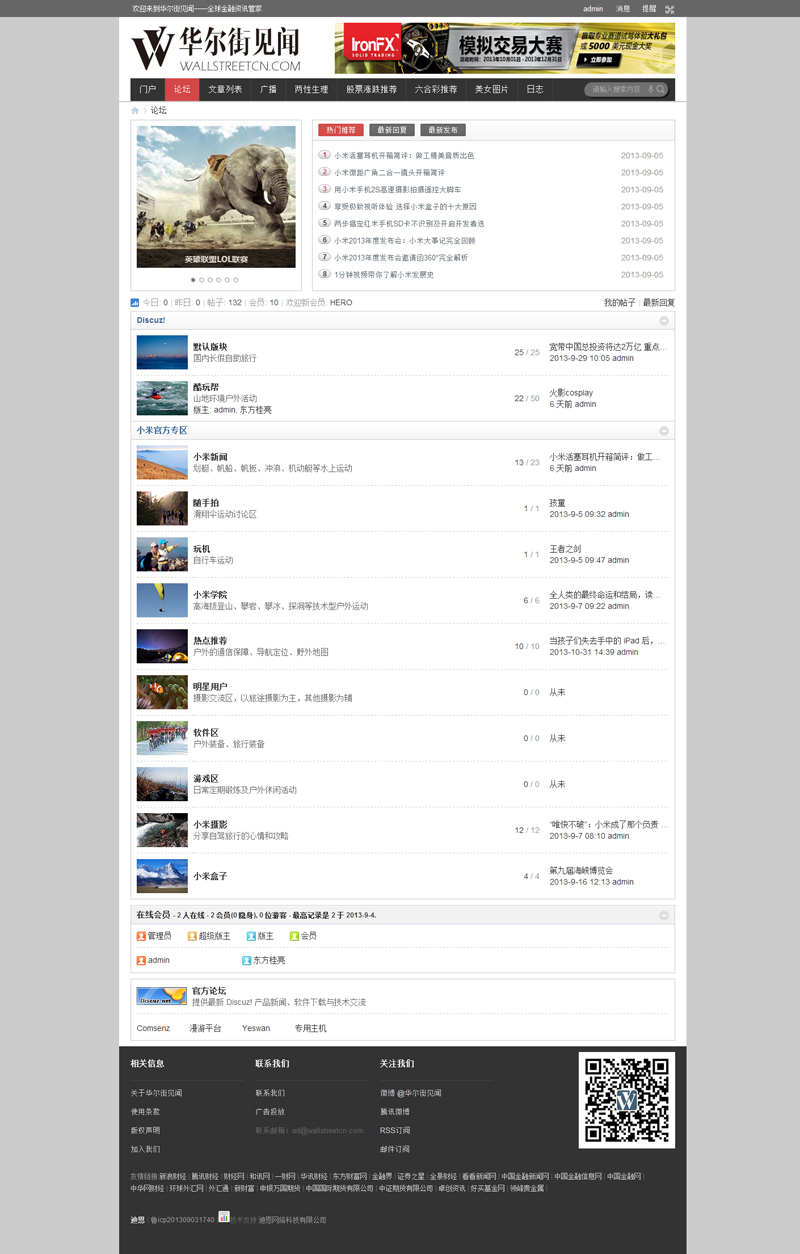Open the 1分钟视频带你了解小米发展史 post
This screenshot has width=800, height=1254.
384,274
